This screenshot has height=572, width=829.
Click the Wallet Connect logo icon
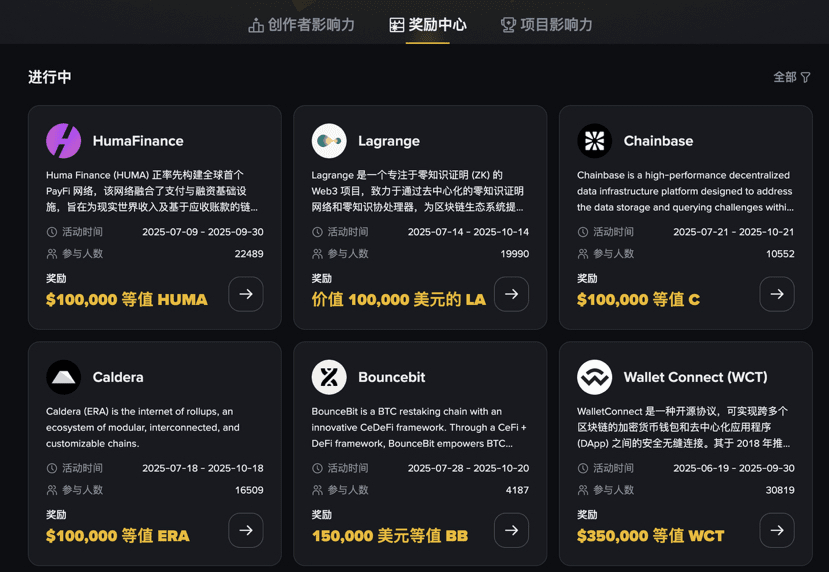594,377
